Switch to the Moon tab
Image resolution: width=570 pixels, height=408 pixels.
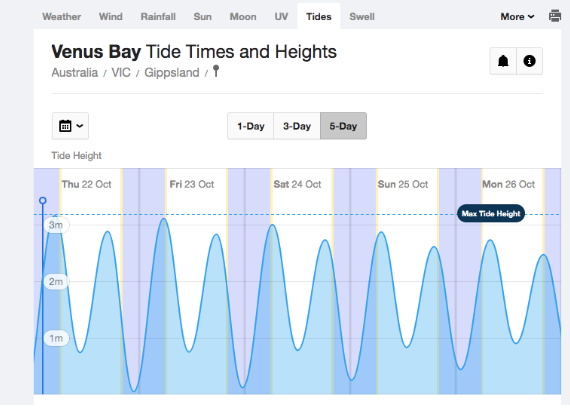[243, 17]
